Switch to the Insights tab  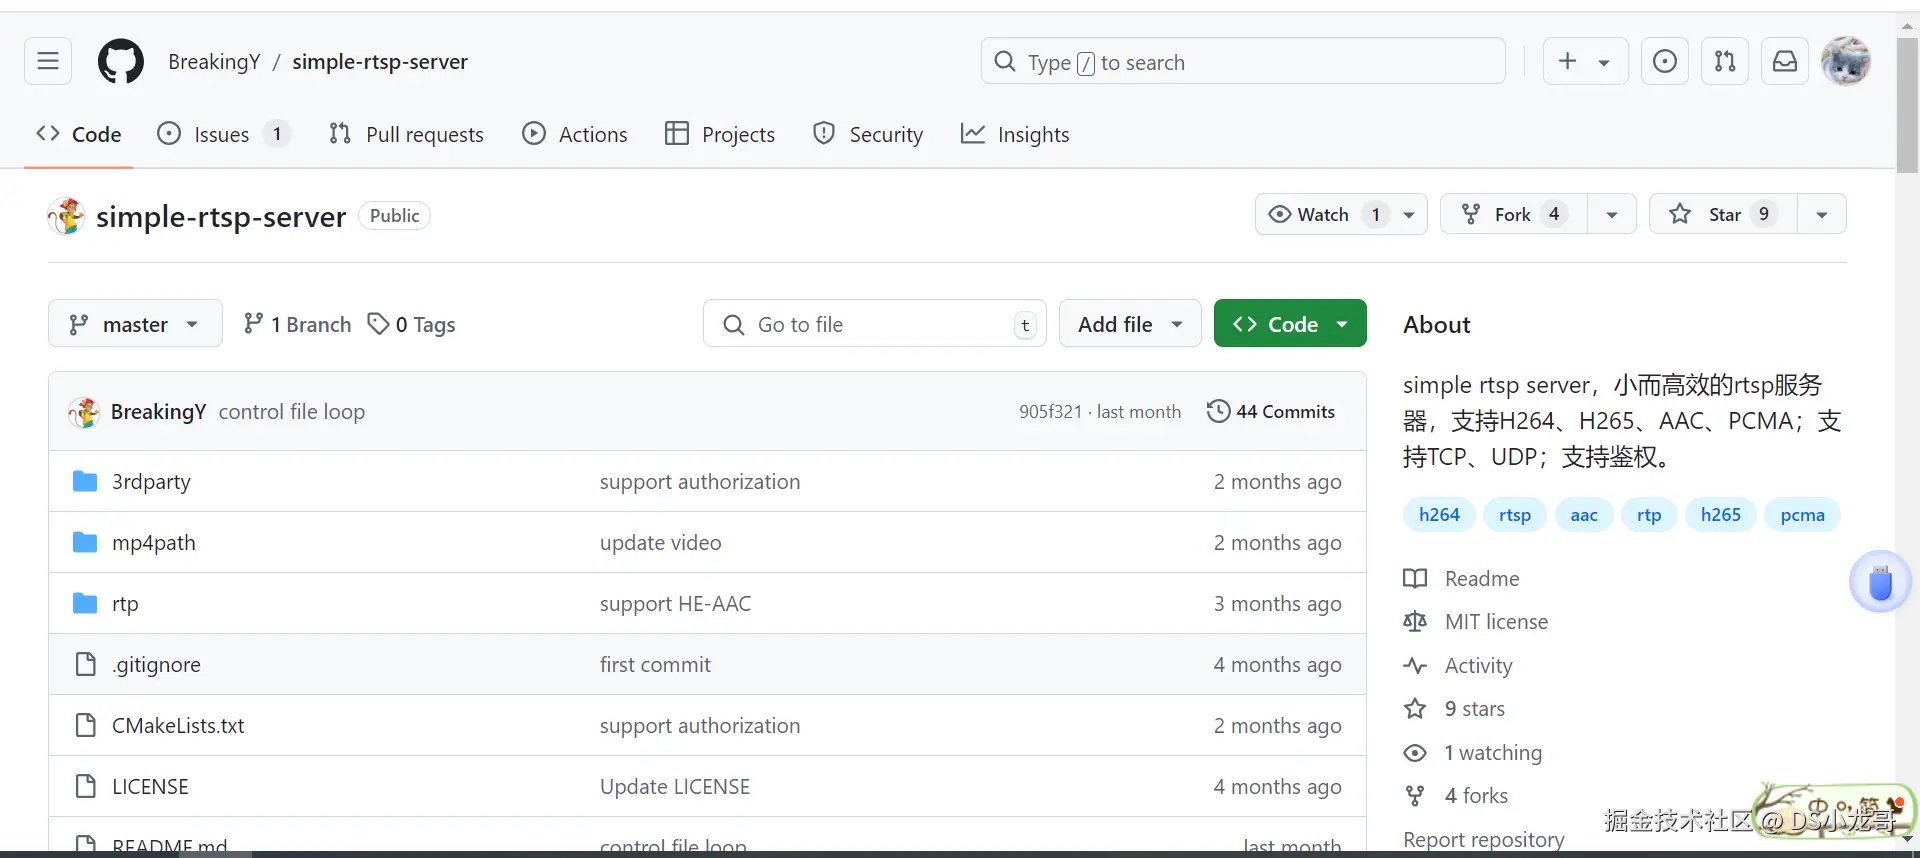point(1015,135)
